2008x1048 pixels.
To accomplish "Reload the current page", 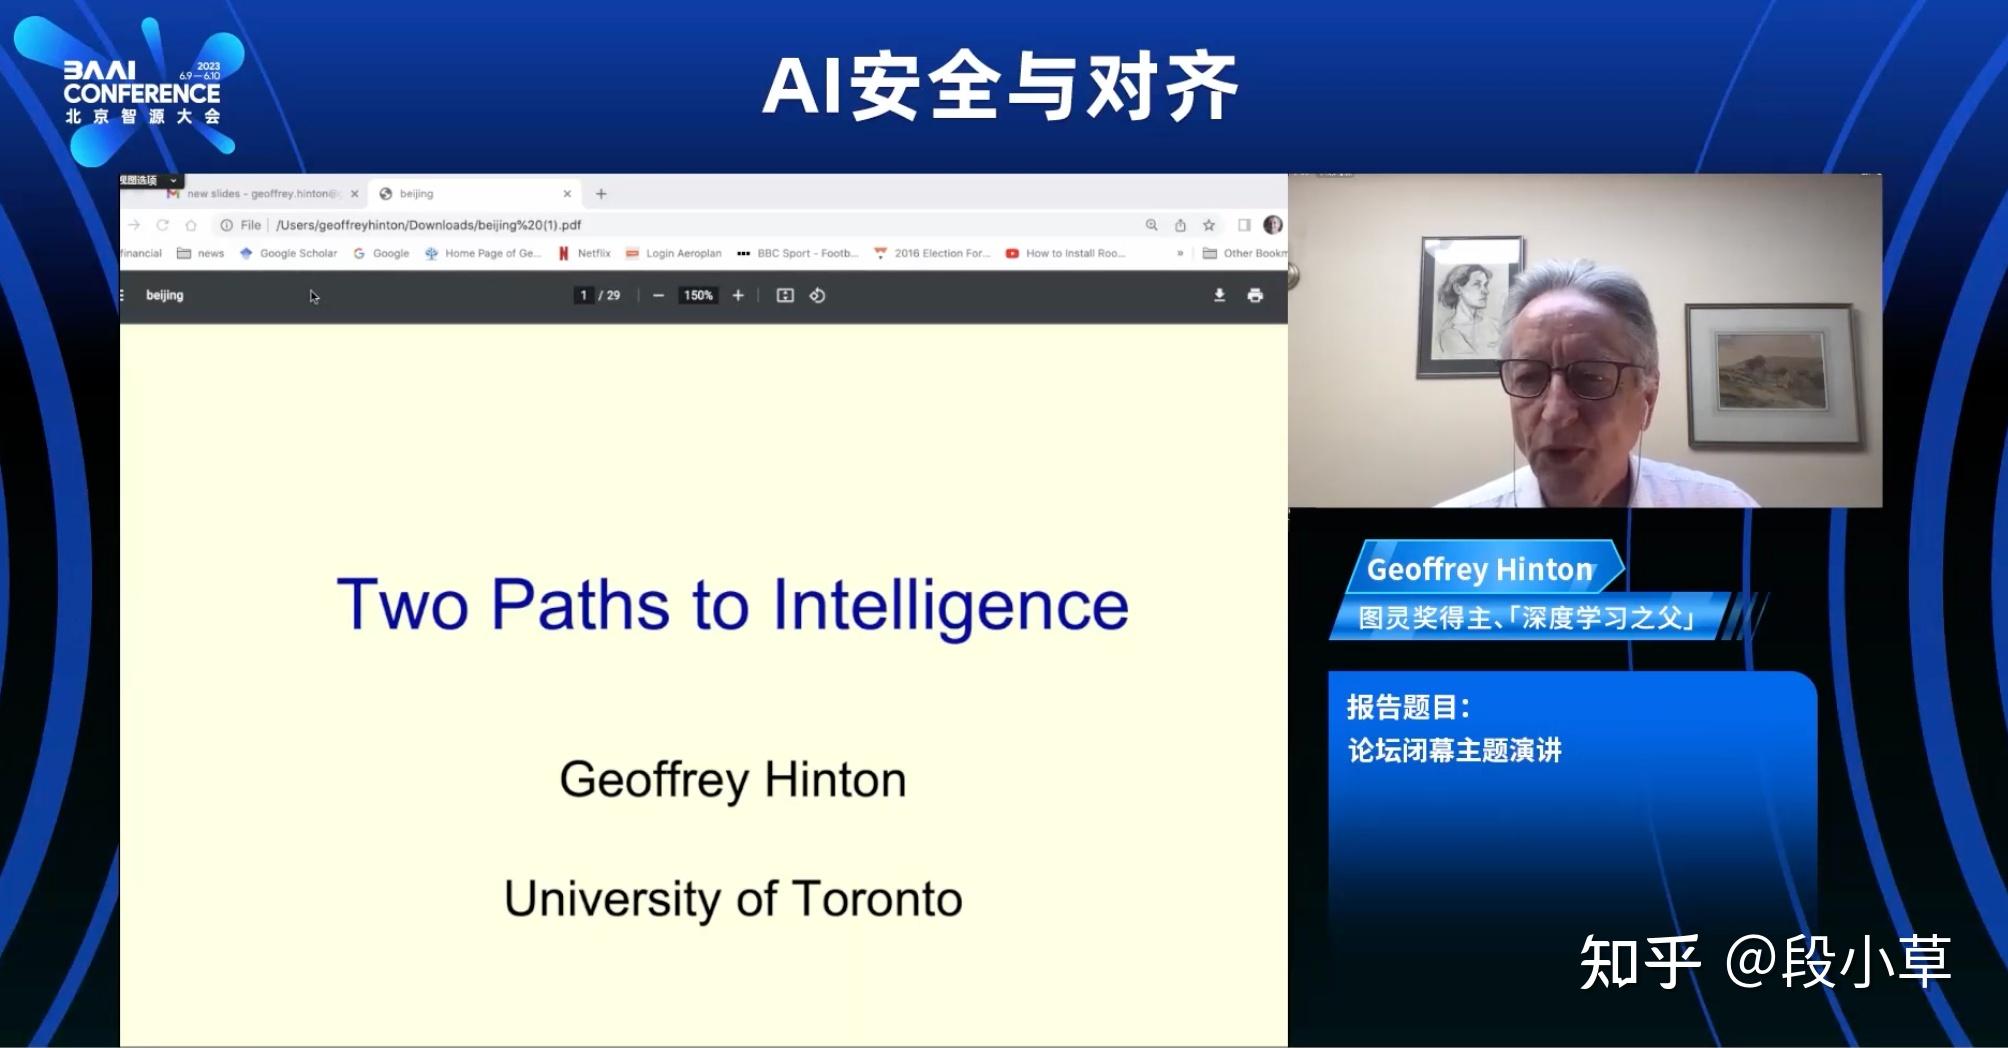I will pyautogui.click(x=162, y=225).
